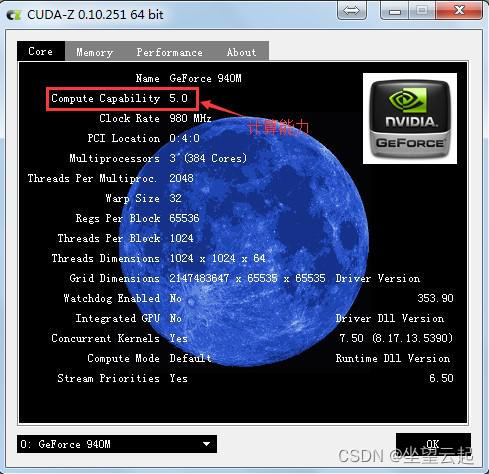This screenshot has height=474, width=489.
Task: Click the CUDA-Z title bar icon
Action: (x=14, y=15)
